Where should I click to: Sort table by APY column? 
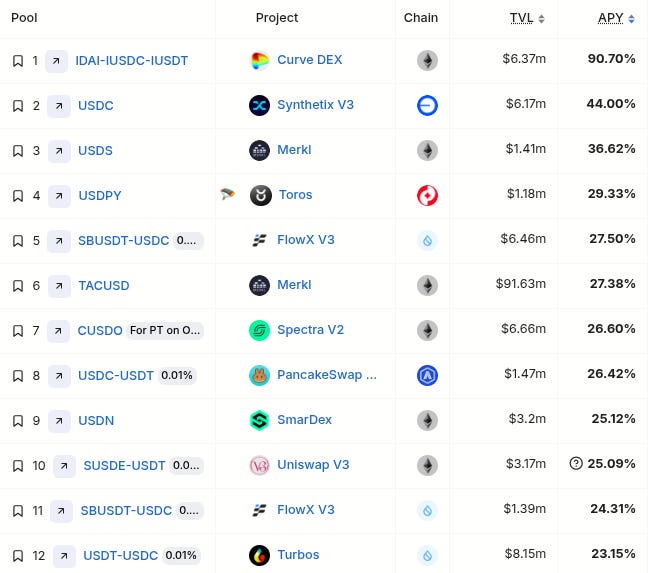[616, 18]
